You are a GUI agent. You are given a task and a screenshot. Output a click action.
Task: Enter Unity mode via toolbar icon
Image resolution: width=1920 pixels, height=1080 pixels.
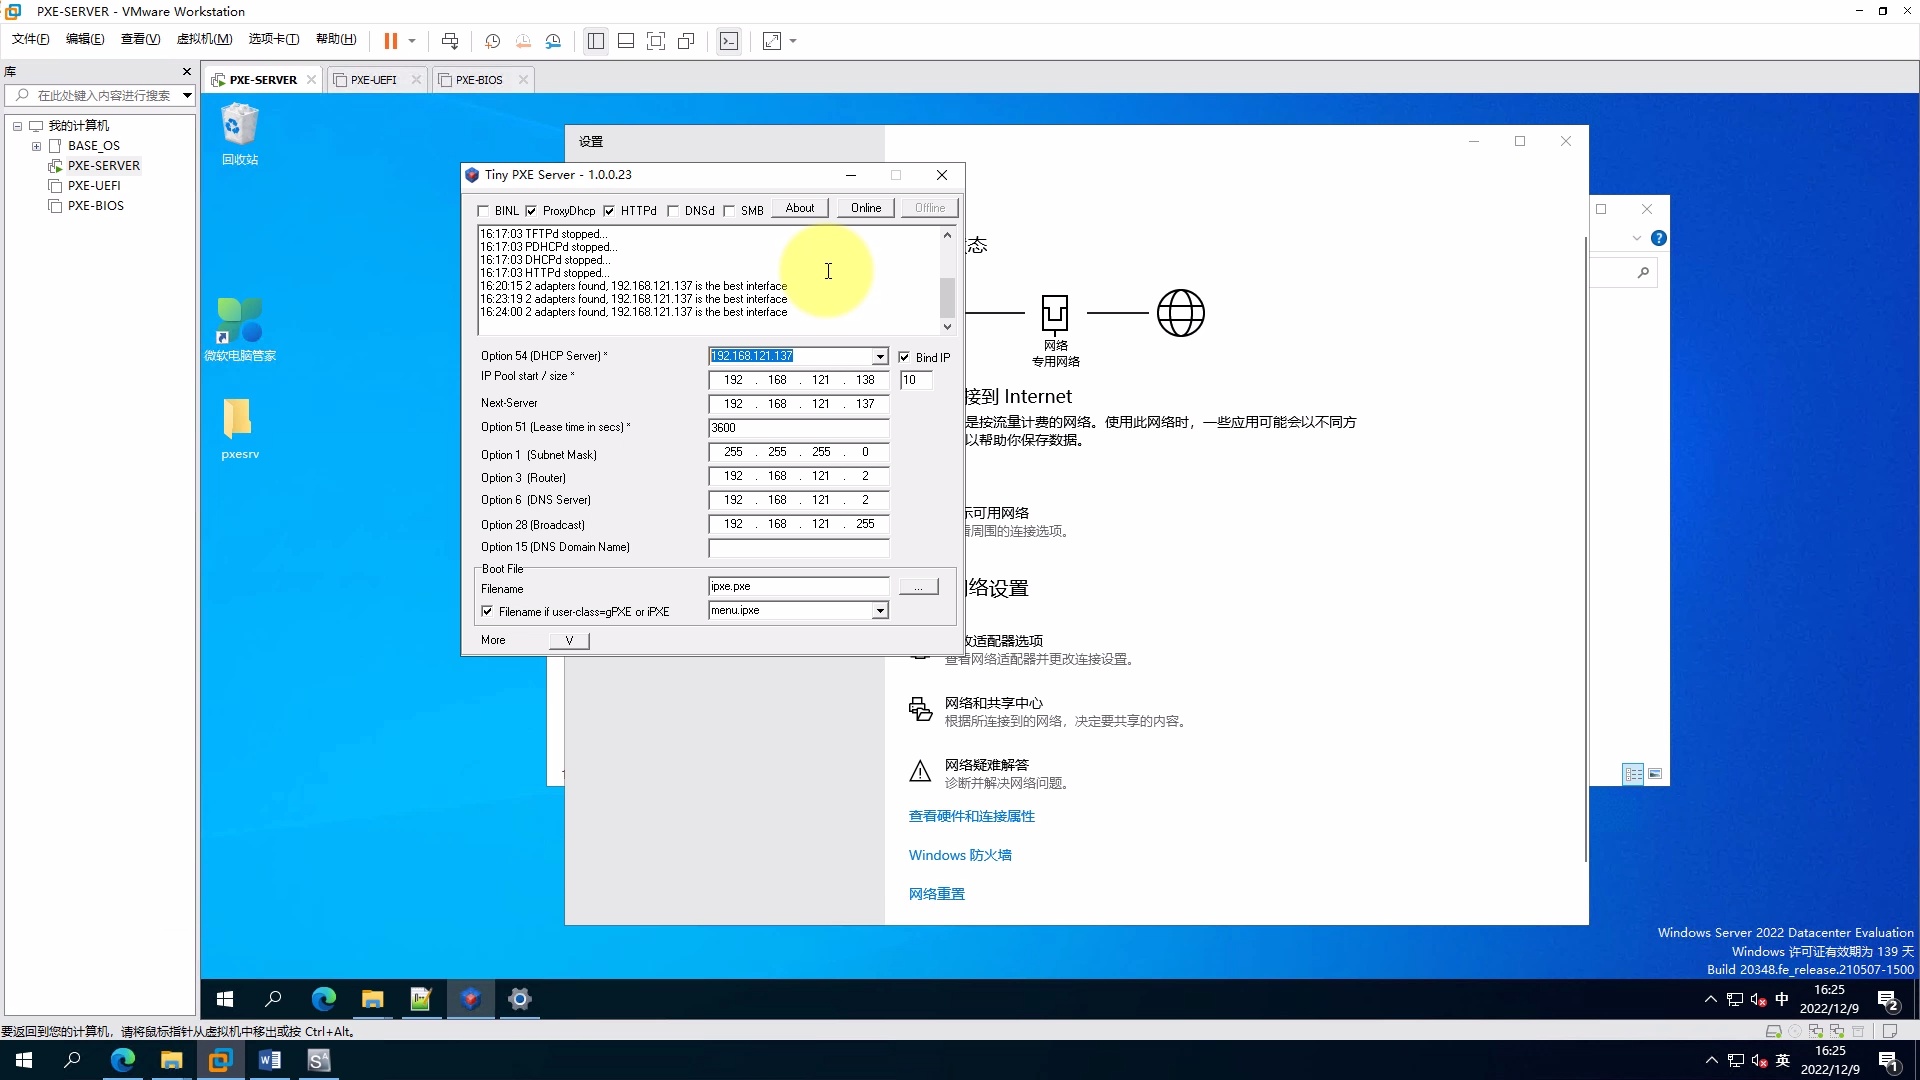pyautogui.click(x=686, y=41)
